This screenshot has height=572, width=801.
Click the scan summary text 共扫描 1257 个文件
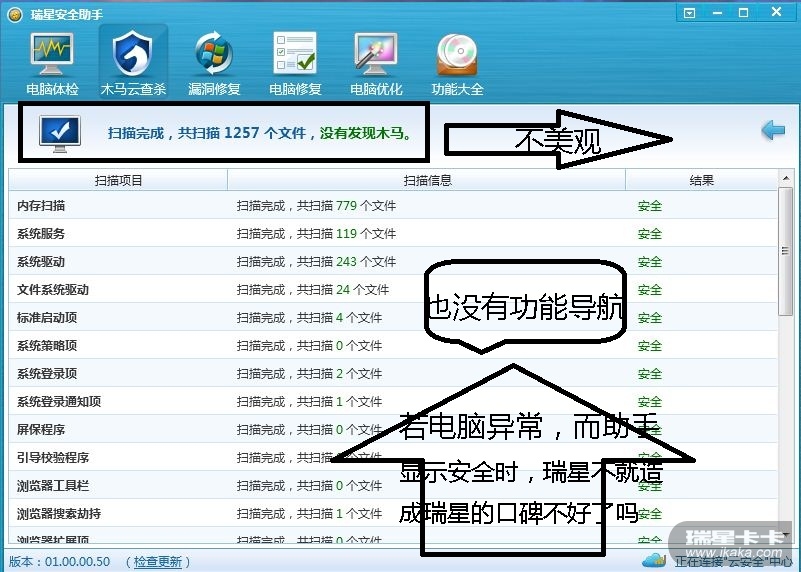tap(242, 133)
